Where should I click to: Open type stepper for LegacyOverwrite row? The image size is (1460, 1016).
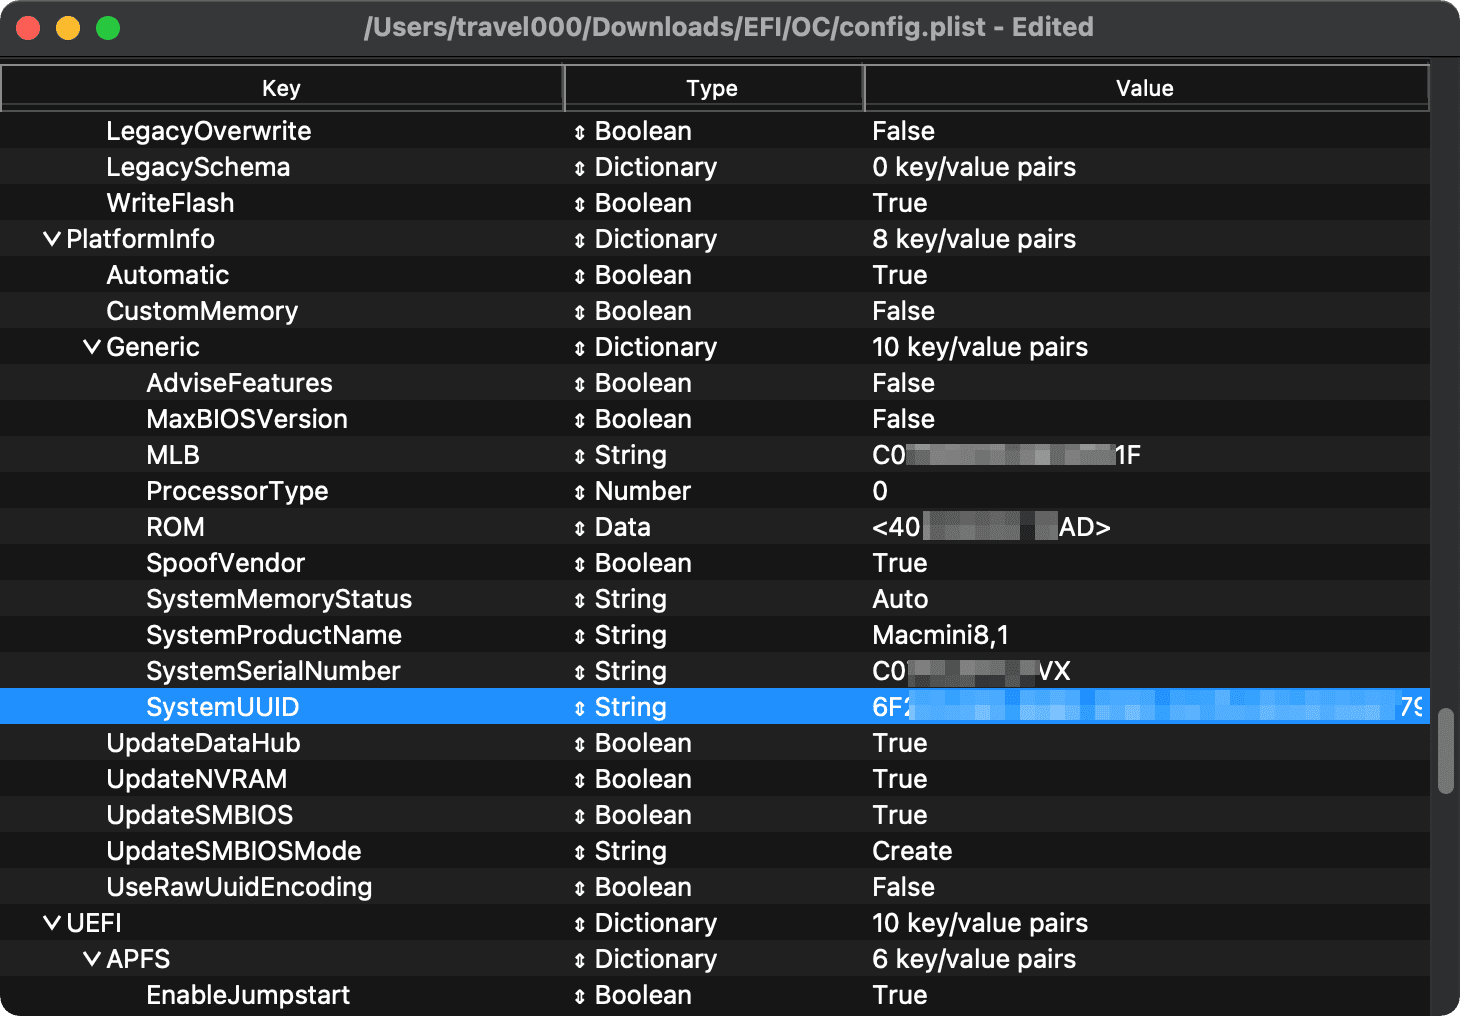pos(579,132)
